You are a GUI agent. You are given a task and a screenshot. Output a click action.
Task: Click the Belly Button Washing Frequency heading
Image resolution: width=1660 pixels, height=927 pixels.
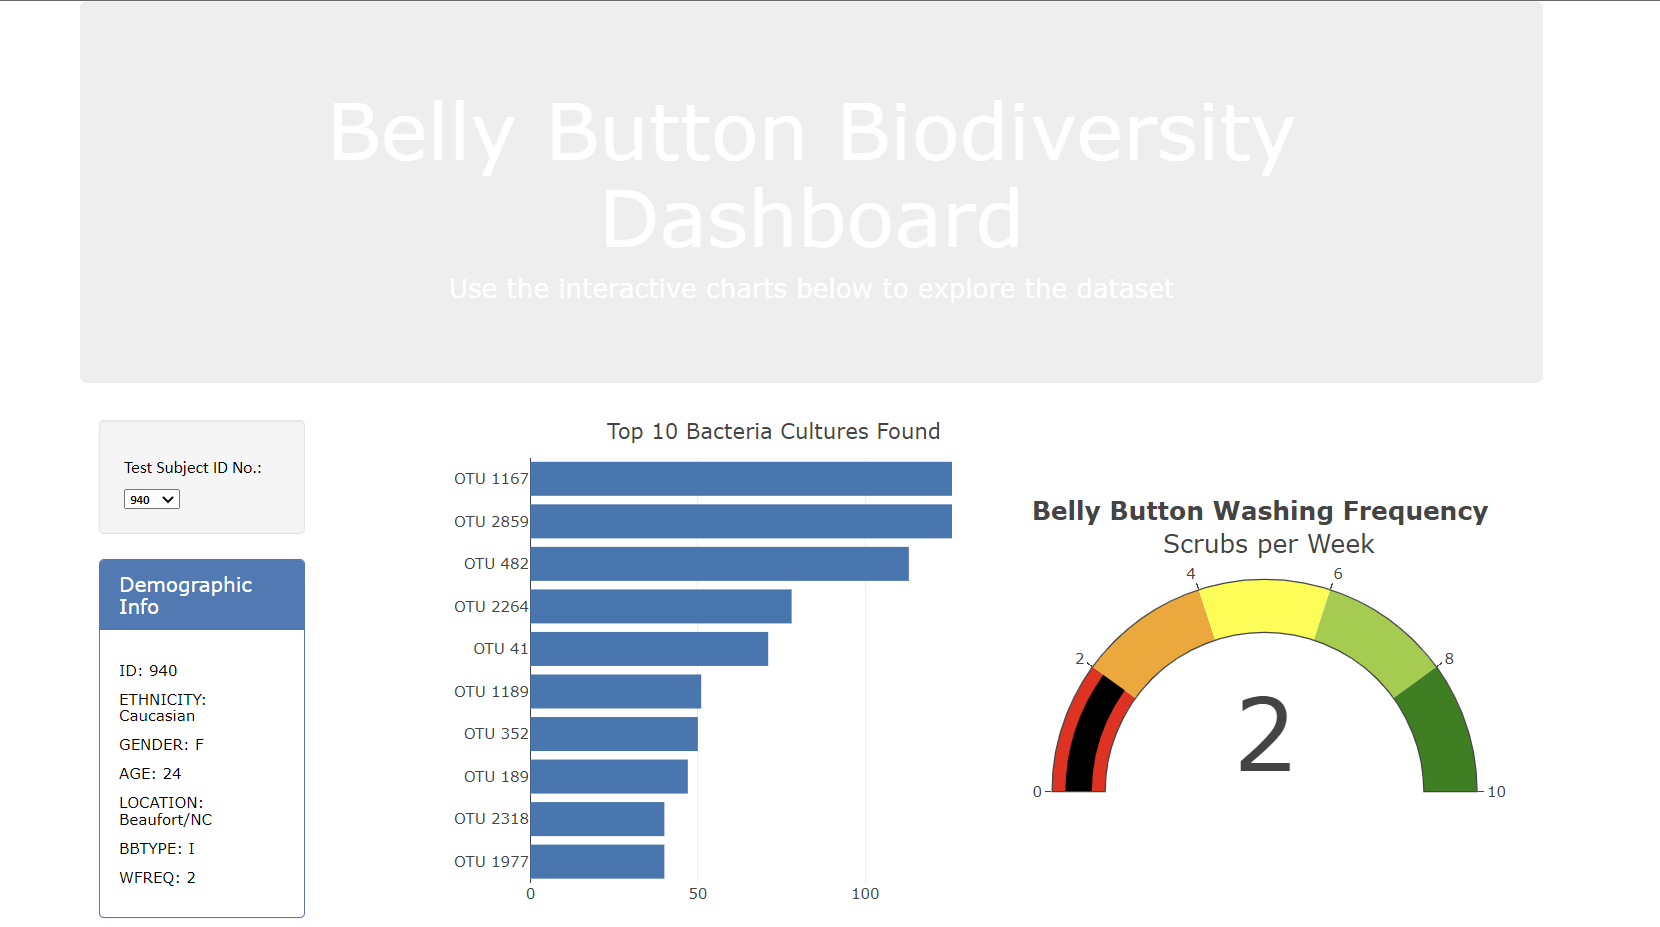(x=1260, y=511)
